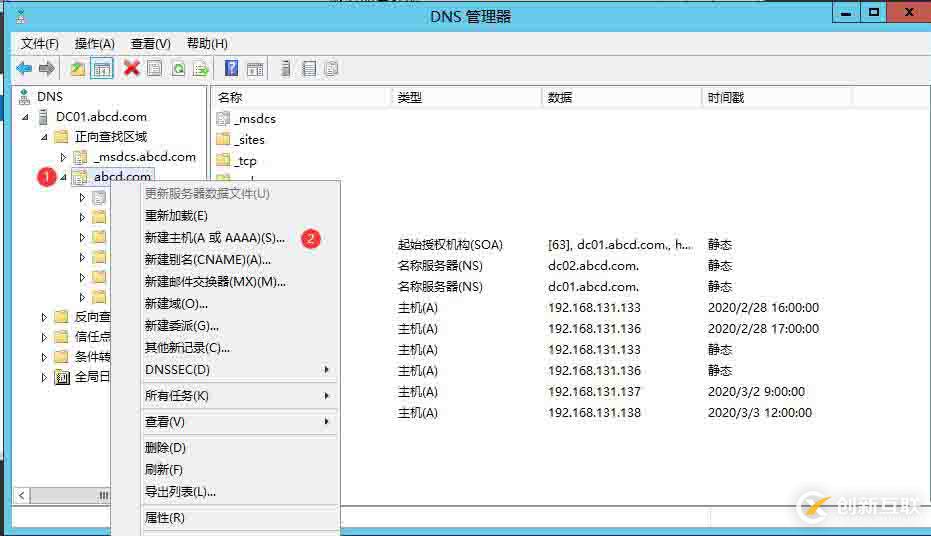Collapse the abcd.com zone node
Viewport: 931px width, 536px height.
coord(64,177)
